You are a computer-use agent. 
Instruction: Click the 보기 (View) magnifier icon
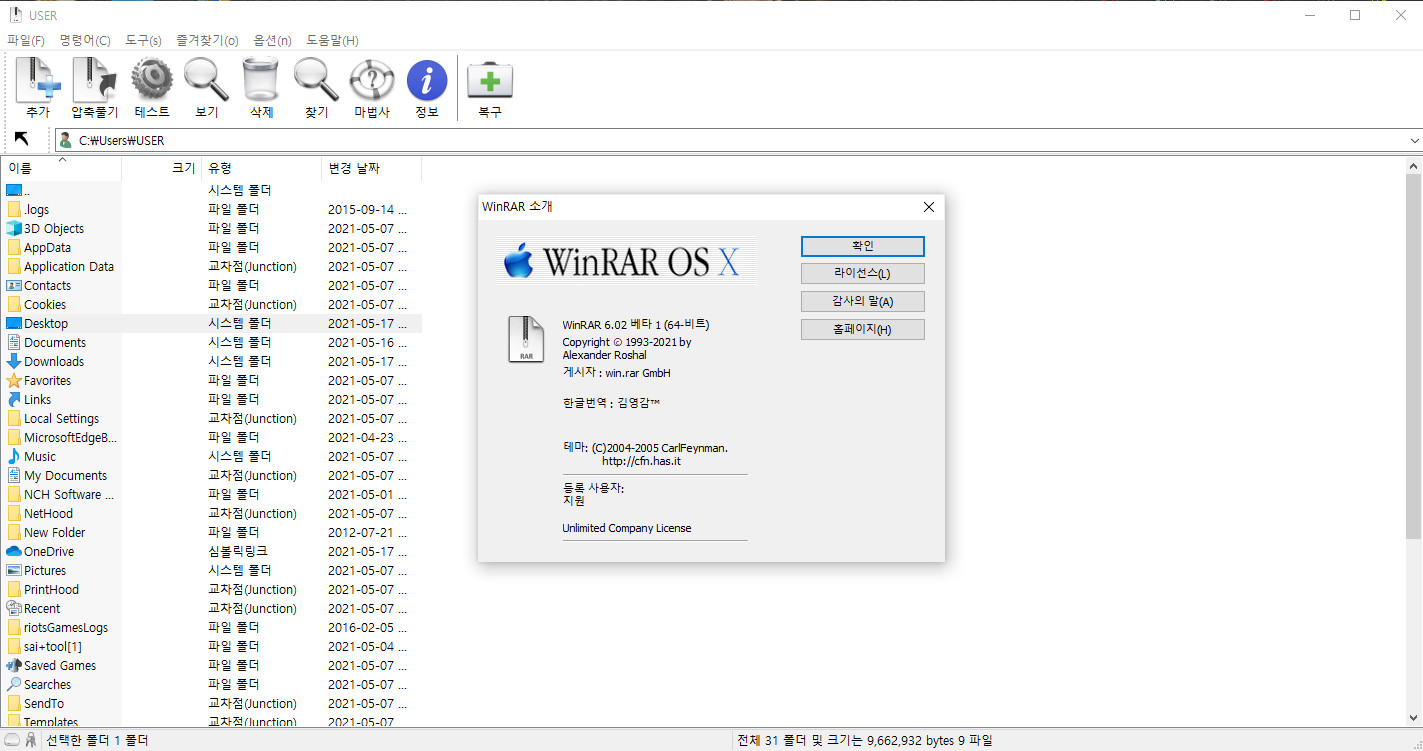(x=207, y=81)
